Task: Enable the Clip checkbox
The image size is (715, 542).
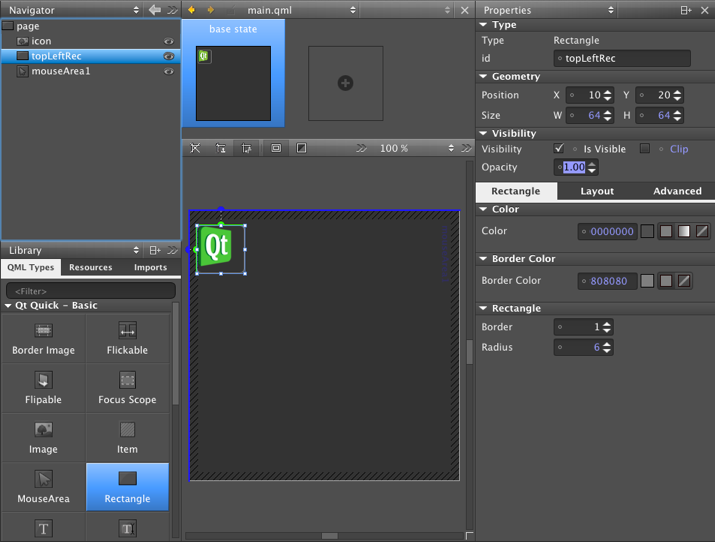Action: click(645, 149)
